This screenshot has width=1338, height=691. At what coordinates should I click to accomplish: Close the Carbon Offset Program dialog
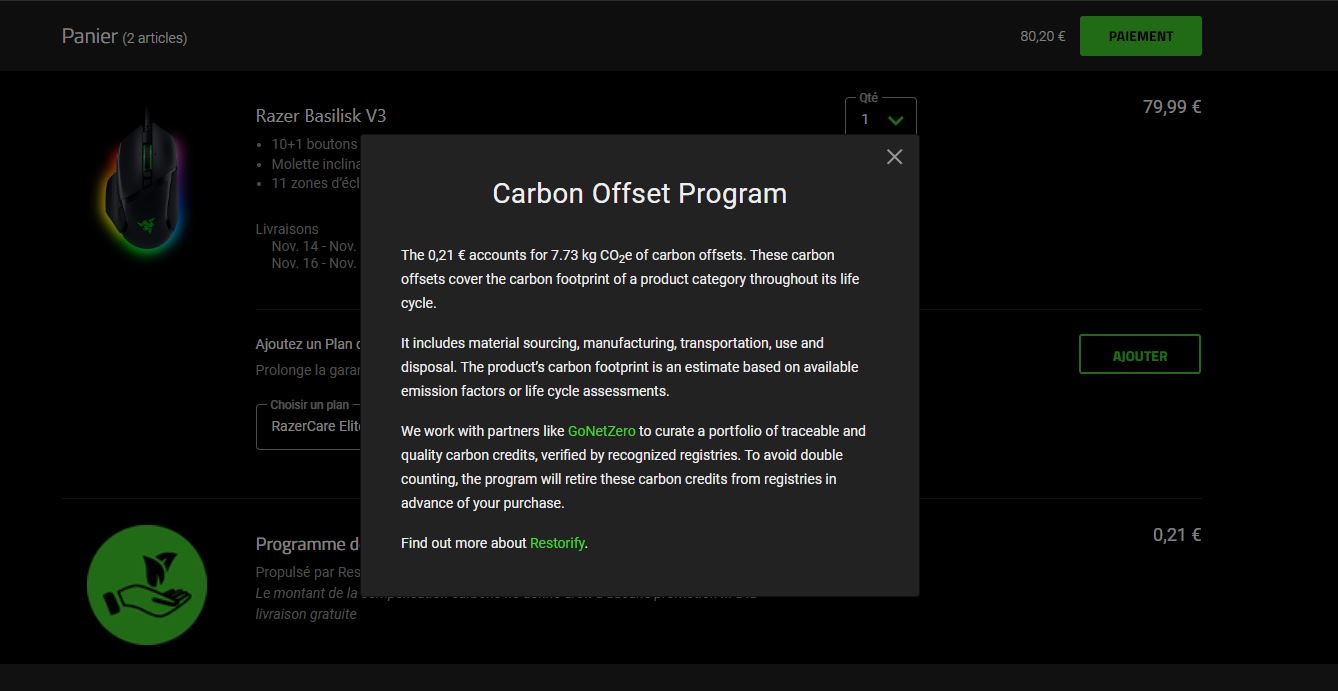click(x=894, y=157)
